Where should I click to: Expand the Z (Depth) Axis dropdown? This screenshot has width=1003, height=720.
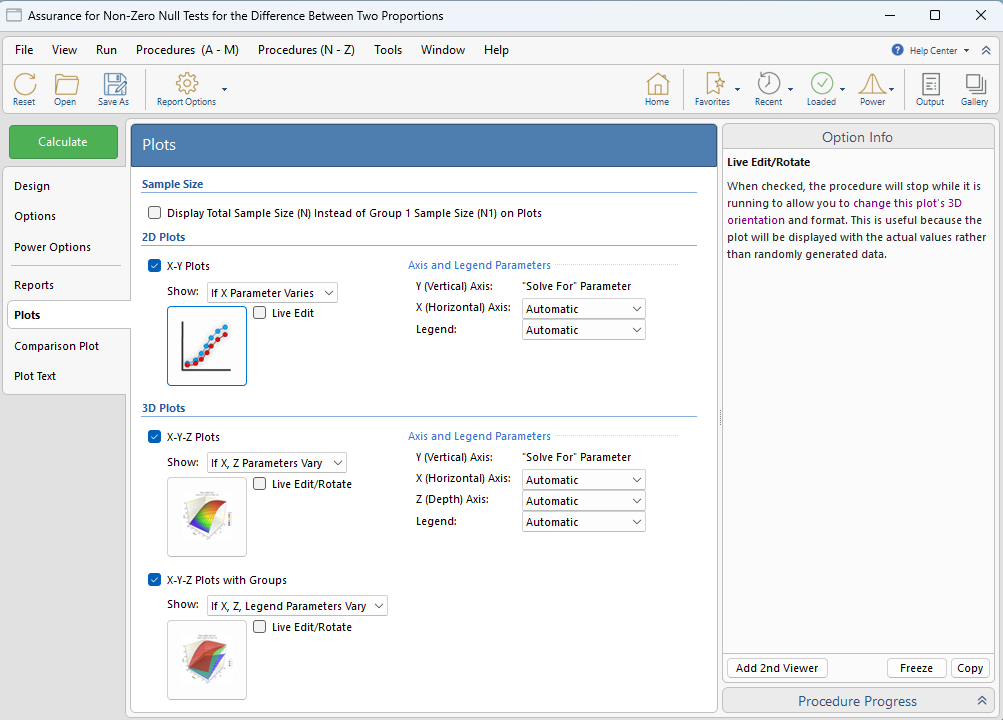tap(583, 501)
